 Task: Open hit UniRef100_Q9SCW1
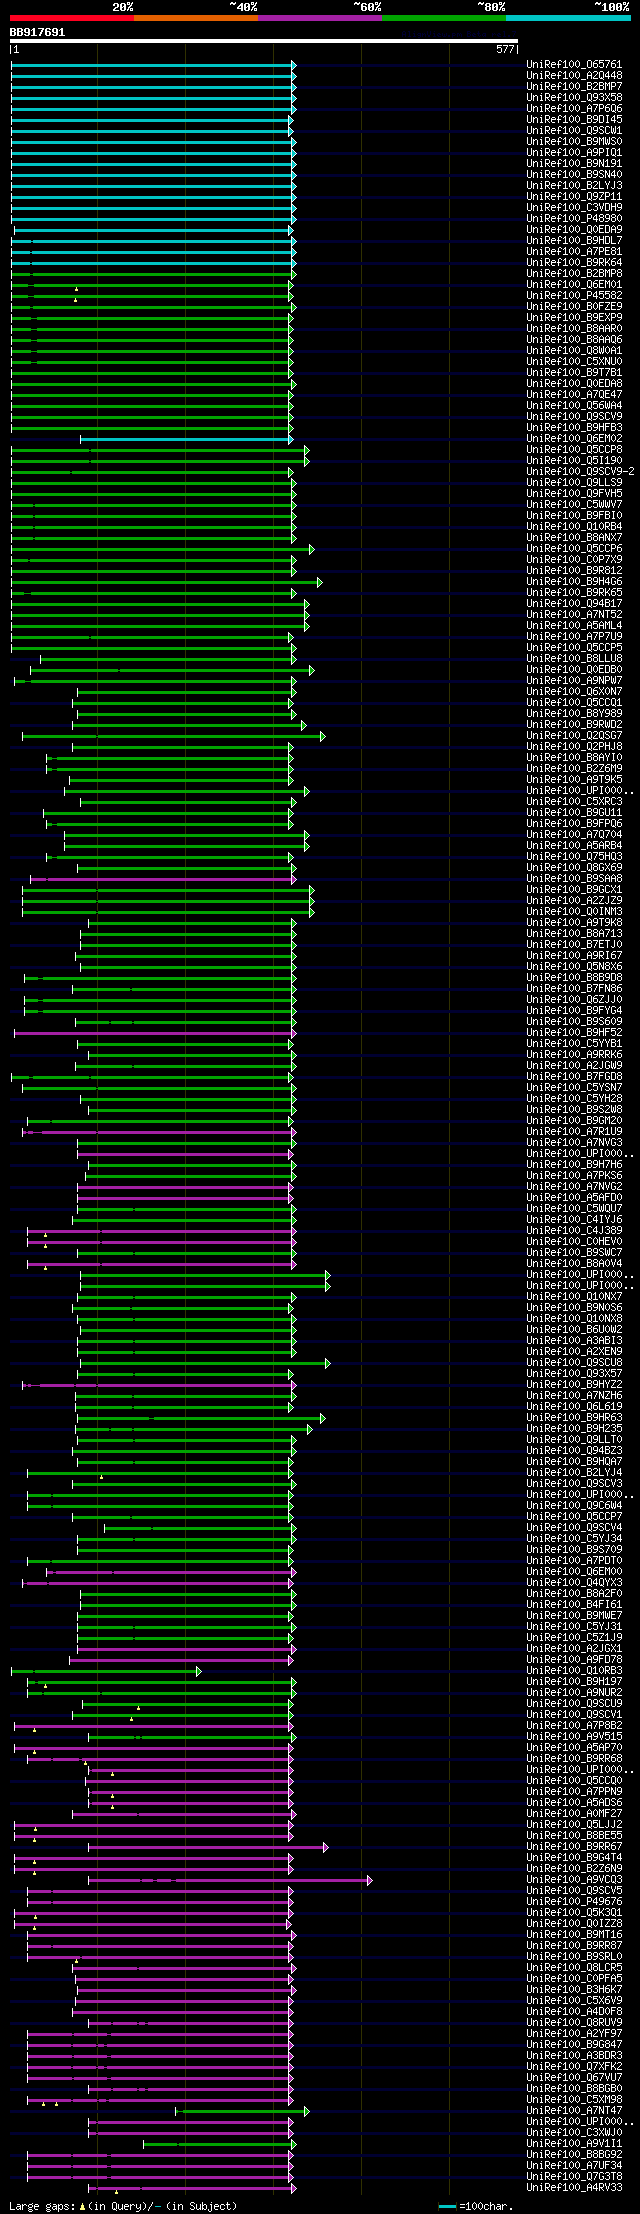pyautogui.click(x=574, y=131)
